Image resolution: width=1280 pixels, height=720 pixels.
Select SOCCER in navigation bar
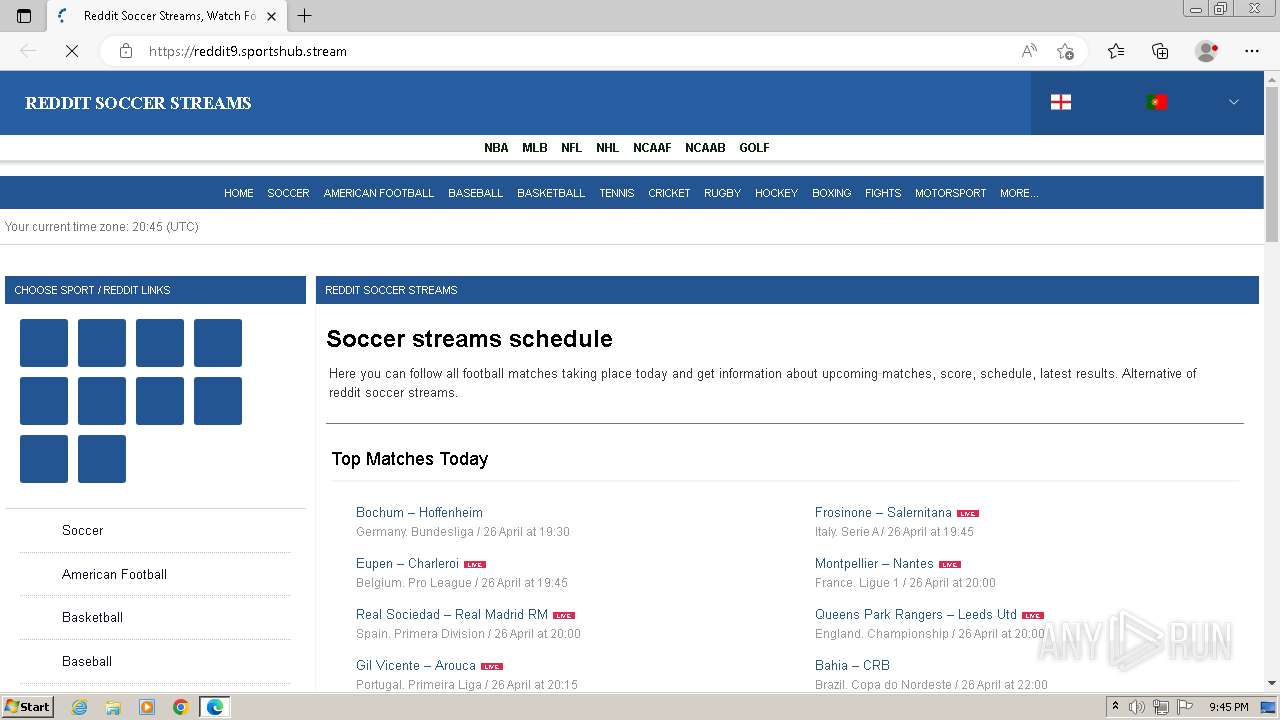[x=288, y=193]
